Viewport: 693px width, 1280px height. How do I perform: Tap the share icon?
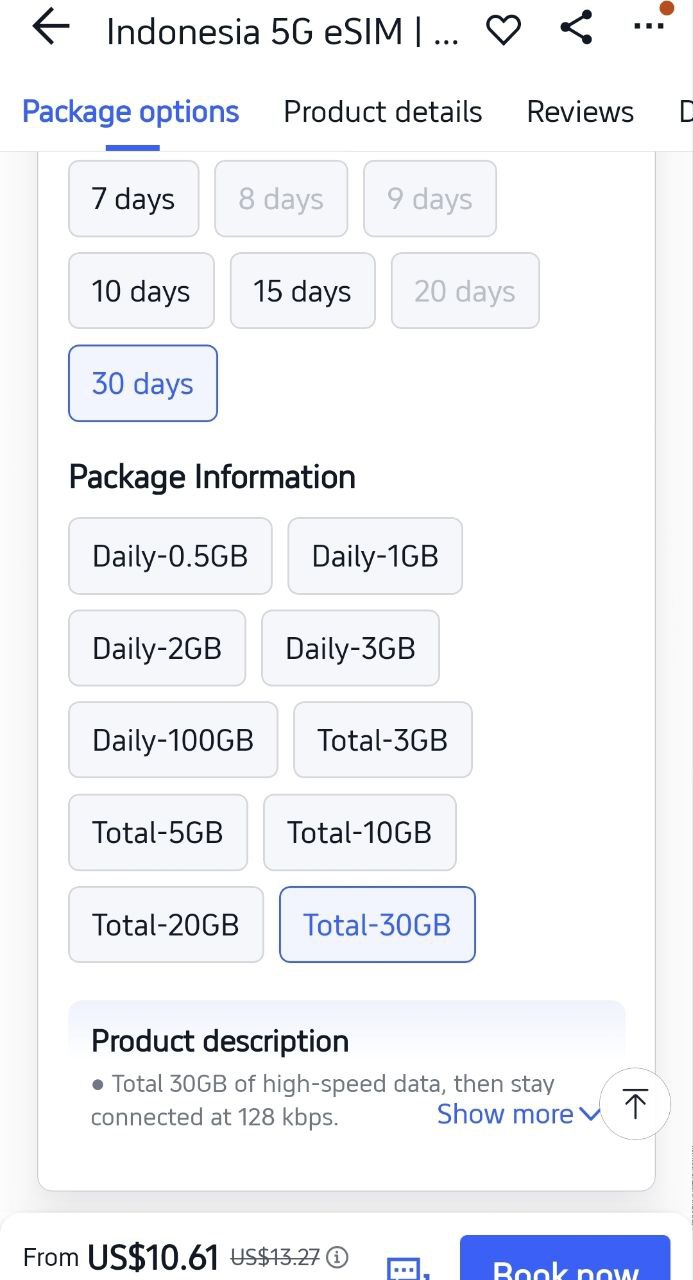(576, 28)
